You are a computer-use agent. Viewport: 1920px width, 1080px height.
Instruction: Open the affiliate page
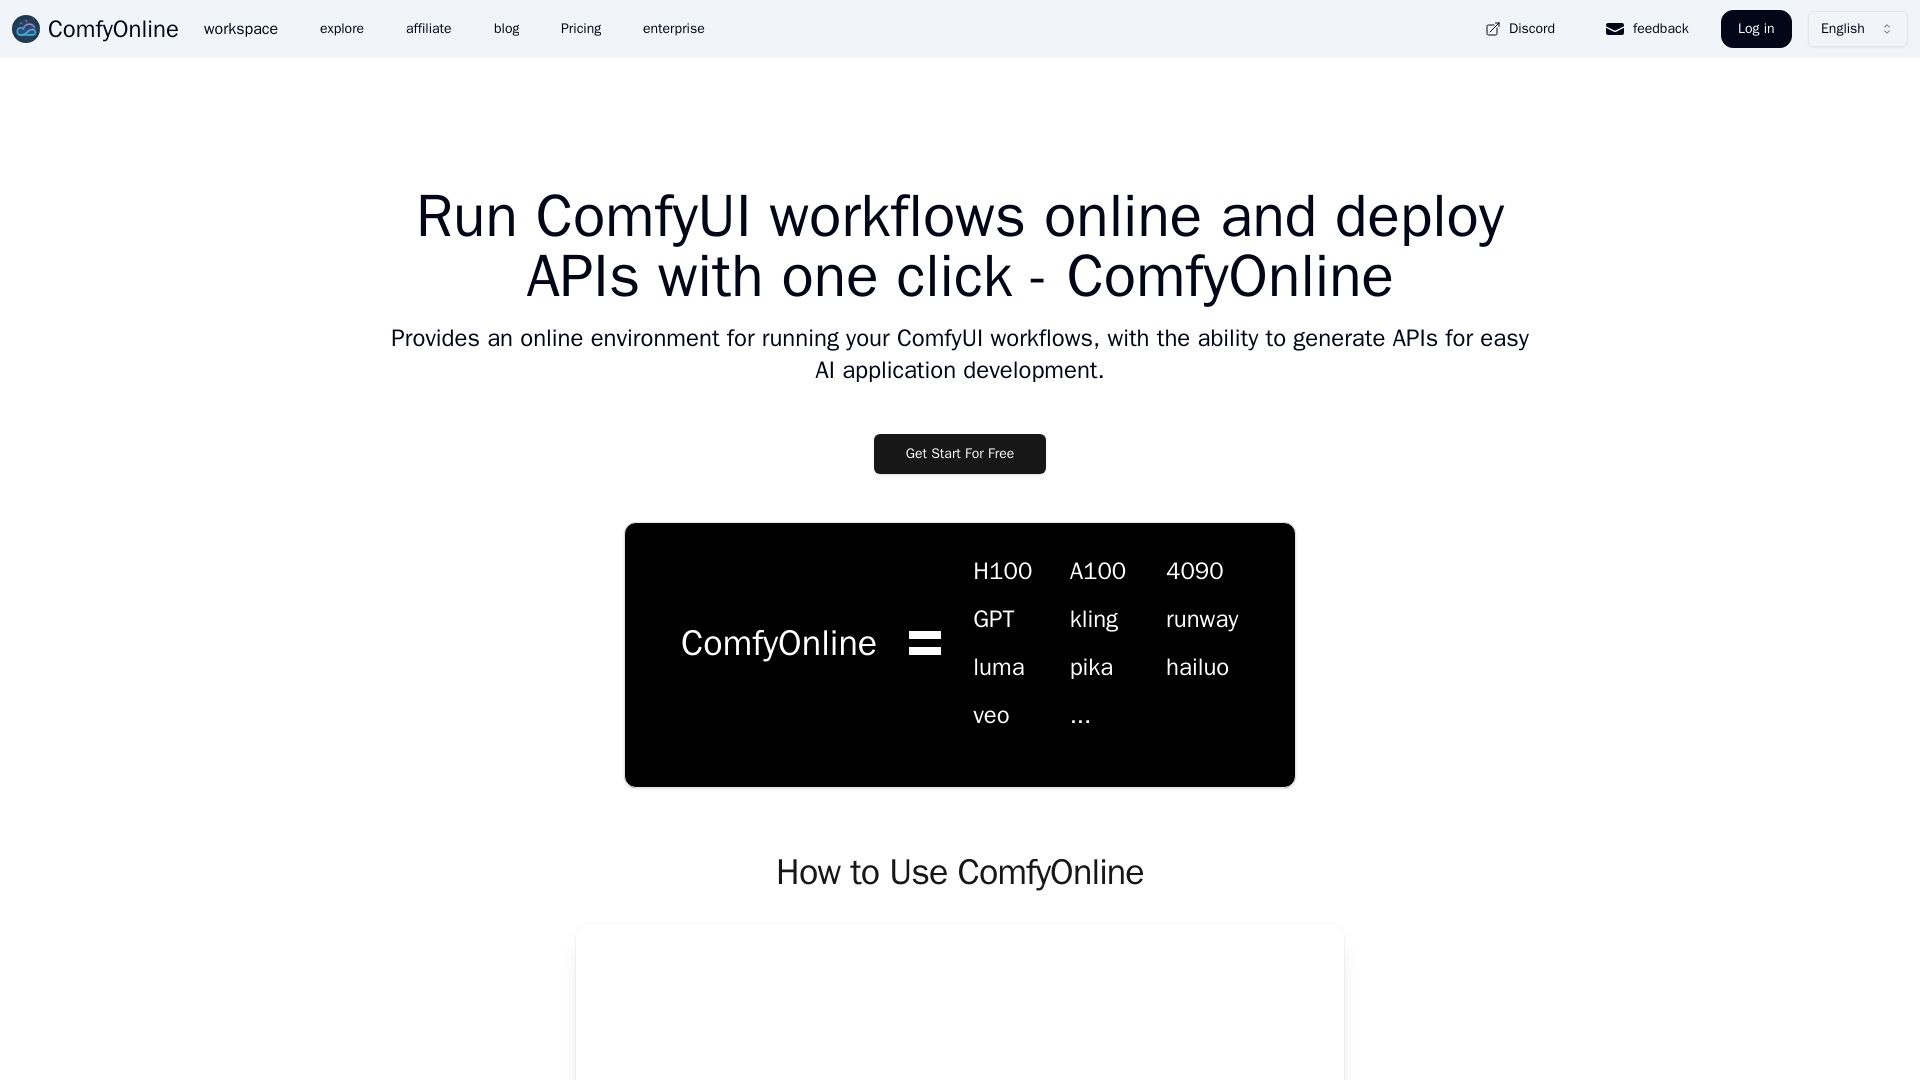pyautogui.click(x=429, y=29)
